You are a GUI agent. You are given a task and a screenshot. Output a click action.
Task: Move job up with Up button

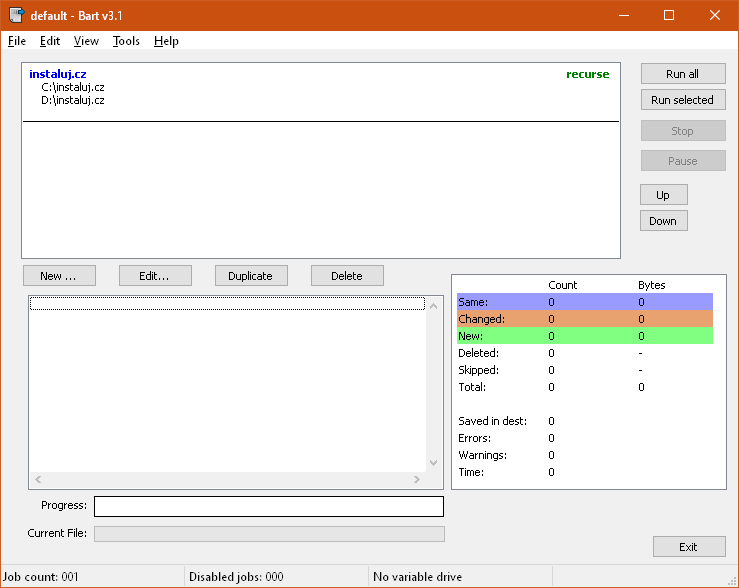point(663,195)
